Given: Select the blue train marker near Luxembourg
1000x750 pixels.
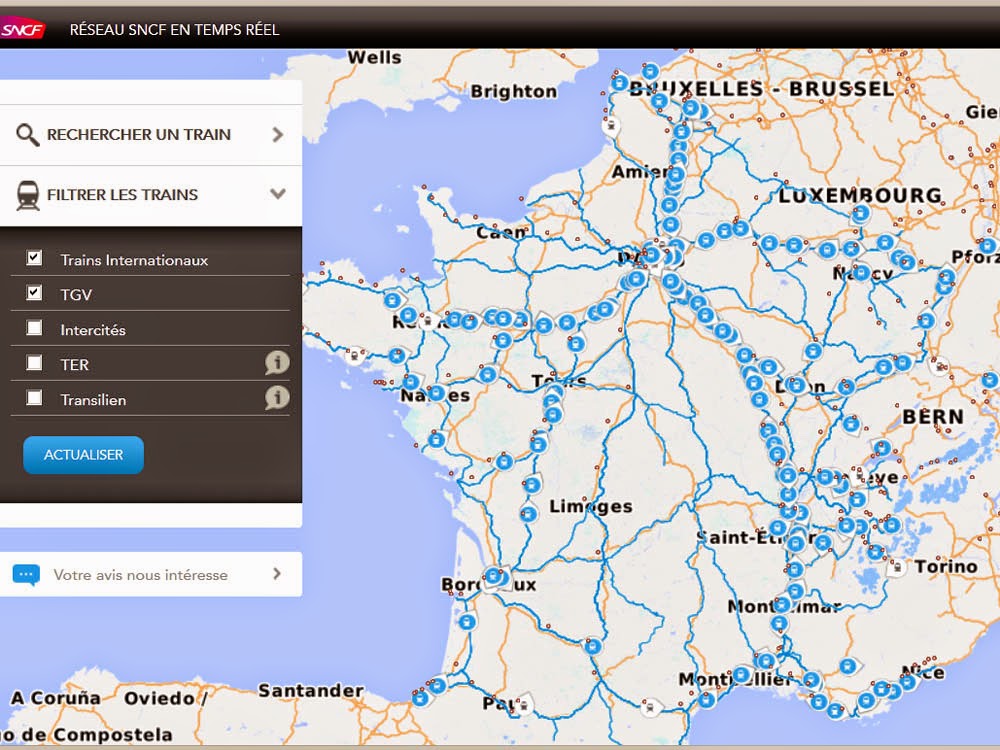Looking at the screenshot, I should click(860, 213).
